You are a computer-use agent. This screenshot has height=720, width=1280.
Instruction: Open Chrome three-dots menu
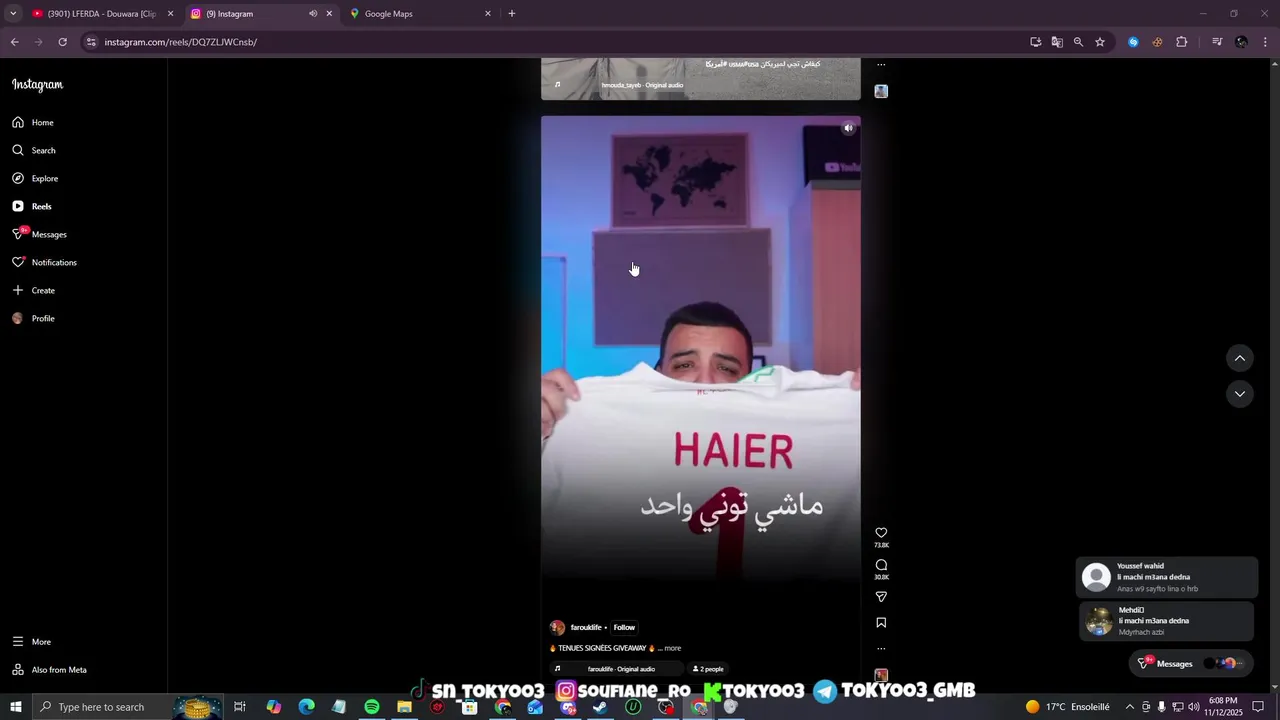coord(1265,42)
